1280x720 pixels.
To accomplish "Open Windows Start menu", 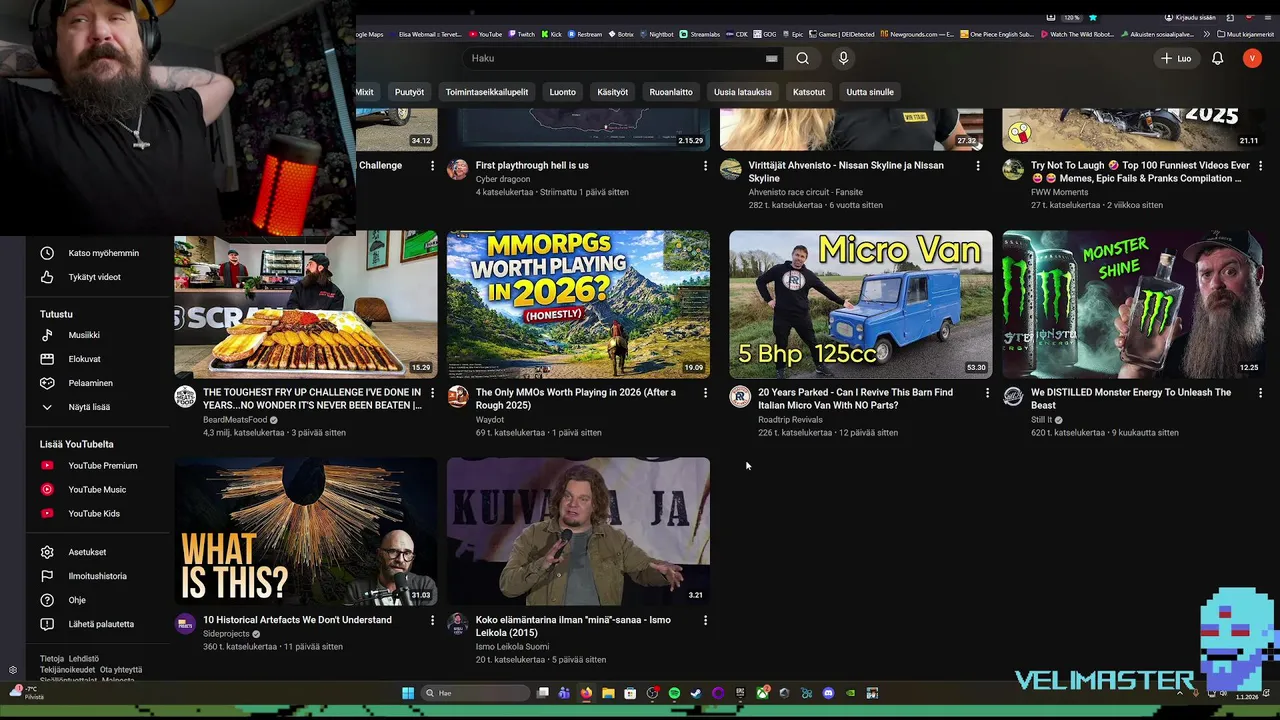I will point(408,693).
